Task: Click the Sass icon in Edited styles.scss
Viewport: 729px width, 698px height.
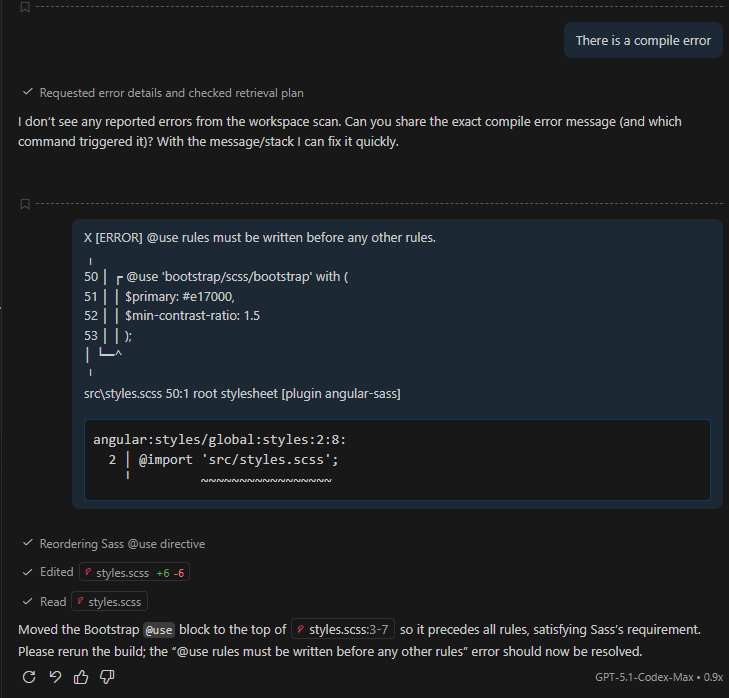Action: point(89,573)
